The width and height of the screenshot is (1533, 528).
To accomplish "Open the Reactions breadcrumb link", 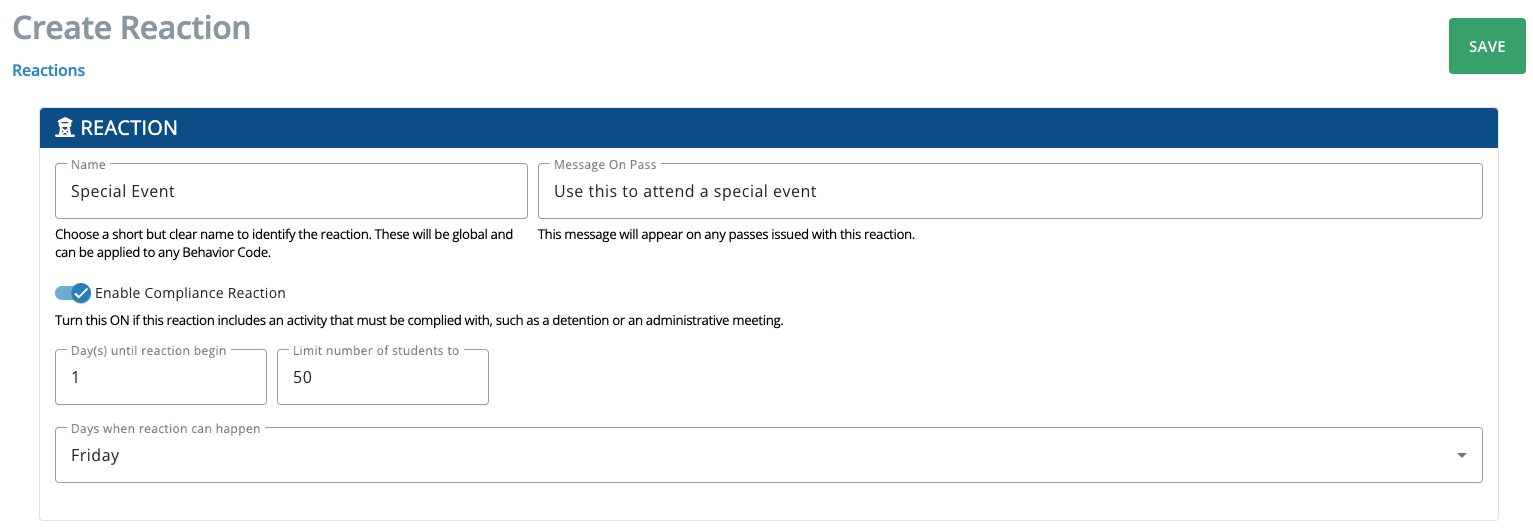I will point(48,70).
